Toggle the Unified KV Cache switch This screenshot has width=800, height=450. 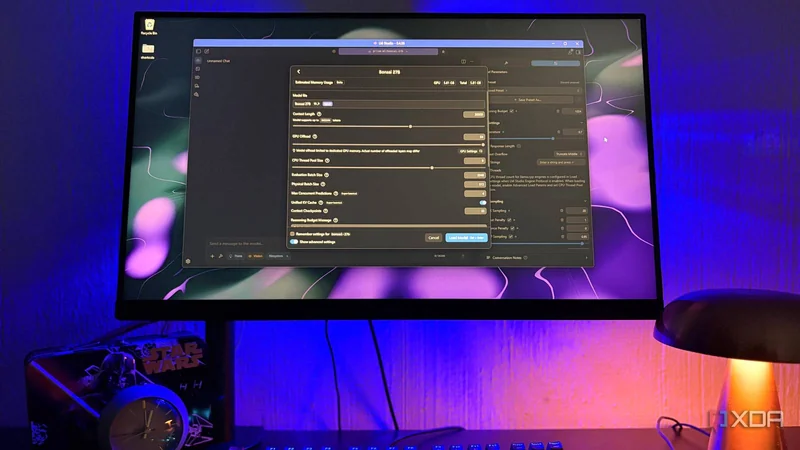tap(483, 203)
